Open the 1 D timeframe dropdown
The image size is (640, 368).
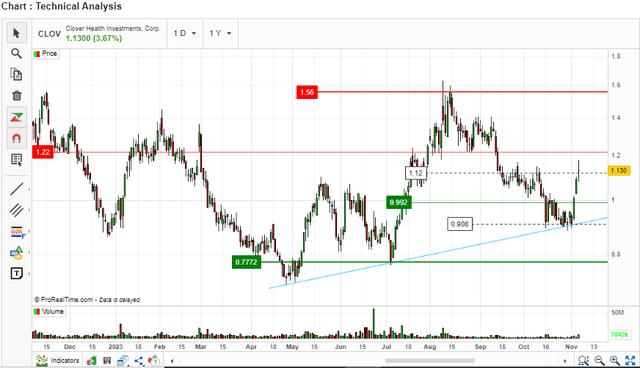(x=184, y=33)
